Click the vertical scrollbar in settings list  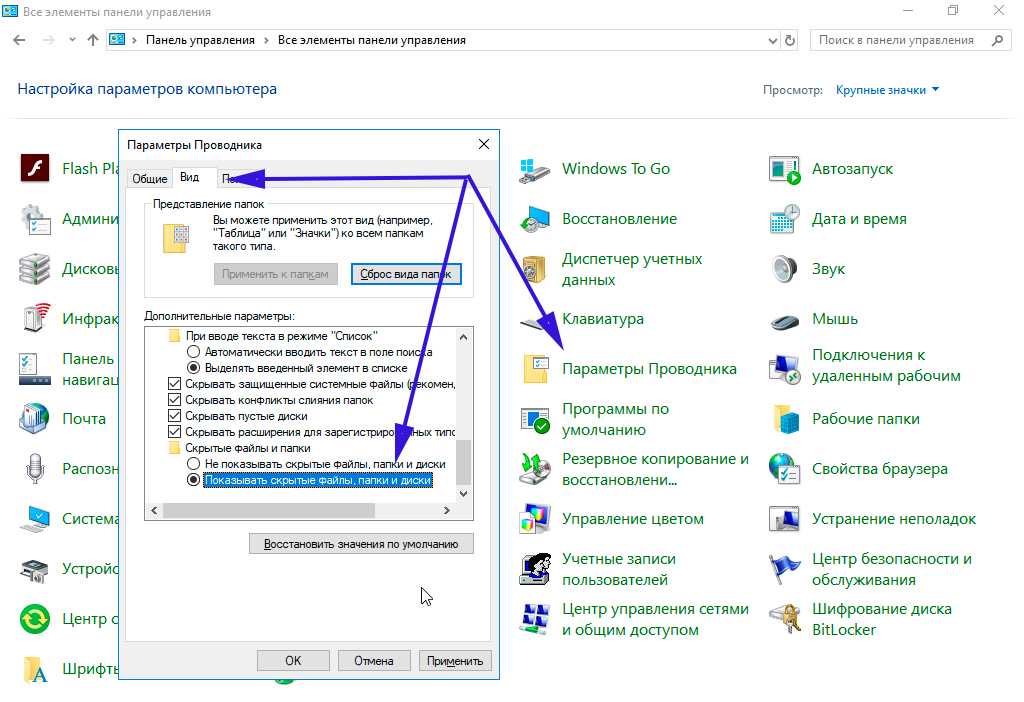pos(463,462)
